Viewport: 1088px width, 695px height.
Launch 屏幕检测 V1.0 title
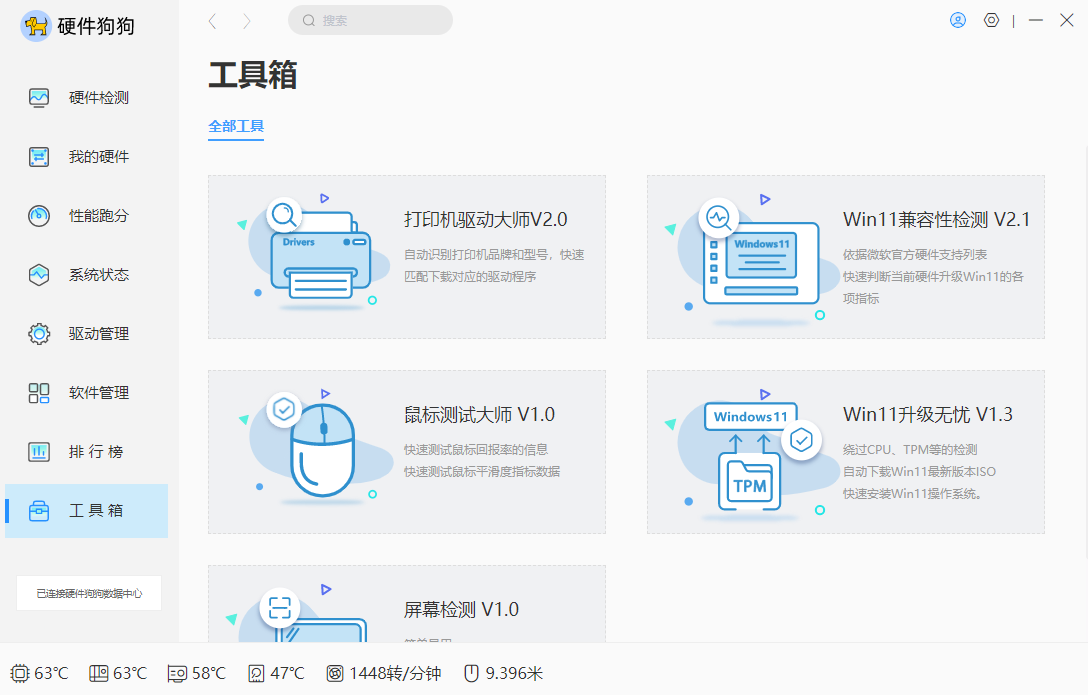[461, 610]
